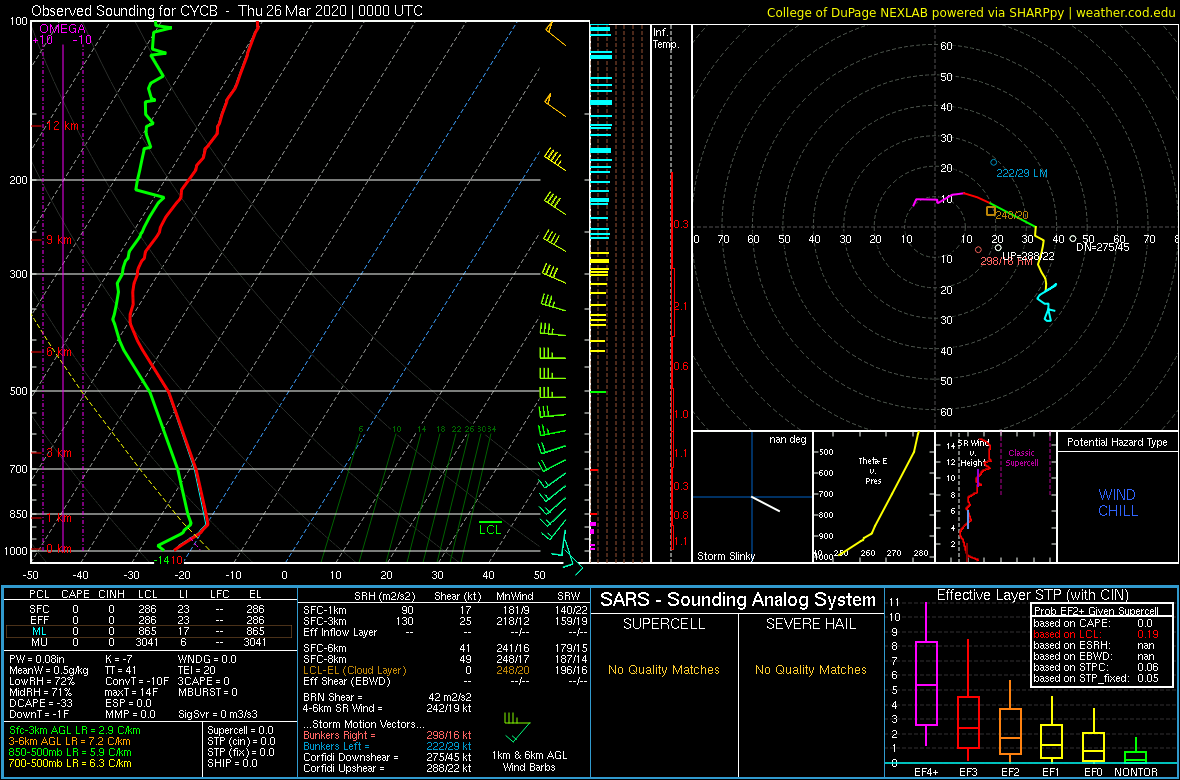Click No Quality Matches under SUPERCELL

(x=664, y=669)
